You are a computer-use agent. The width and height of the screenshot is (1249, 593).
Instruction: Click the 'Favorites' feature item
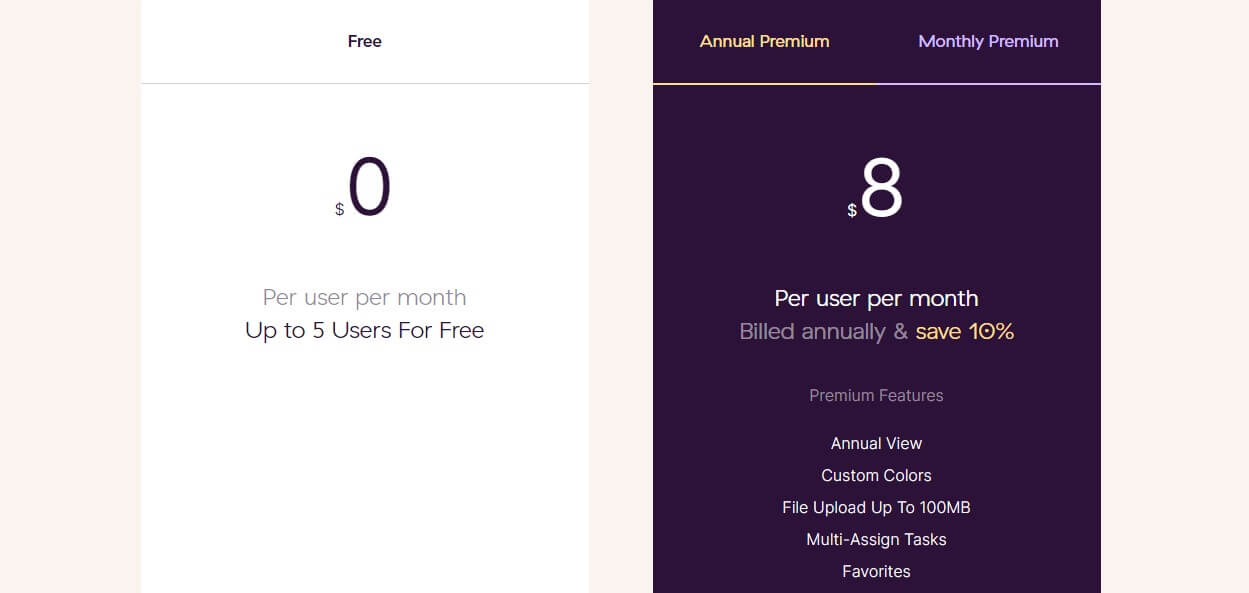click(877, 571)
